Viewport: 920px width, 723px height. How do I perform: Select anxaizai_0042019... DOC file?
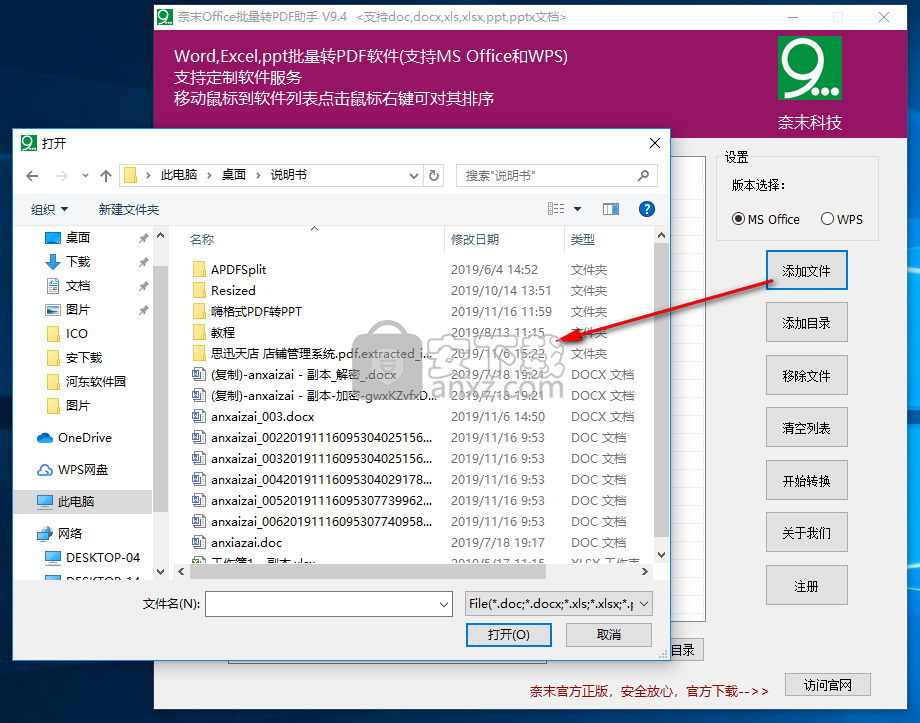coord(321,480)
